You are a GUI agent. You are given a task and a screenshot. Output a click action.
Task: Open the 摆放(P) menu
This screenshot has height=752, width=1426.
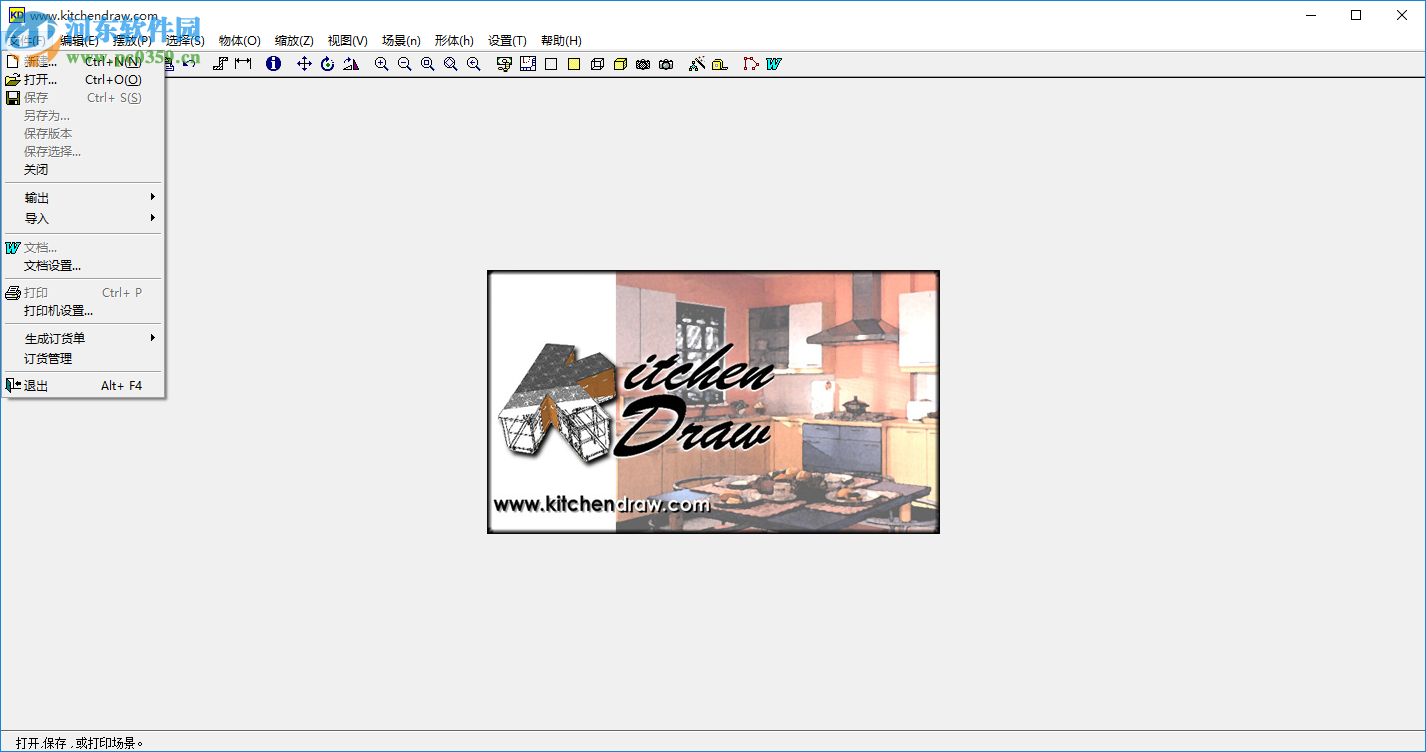point(132,41)
